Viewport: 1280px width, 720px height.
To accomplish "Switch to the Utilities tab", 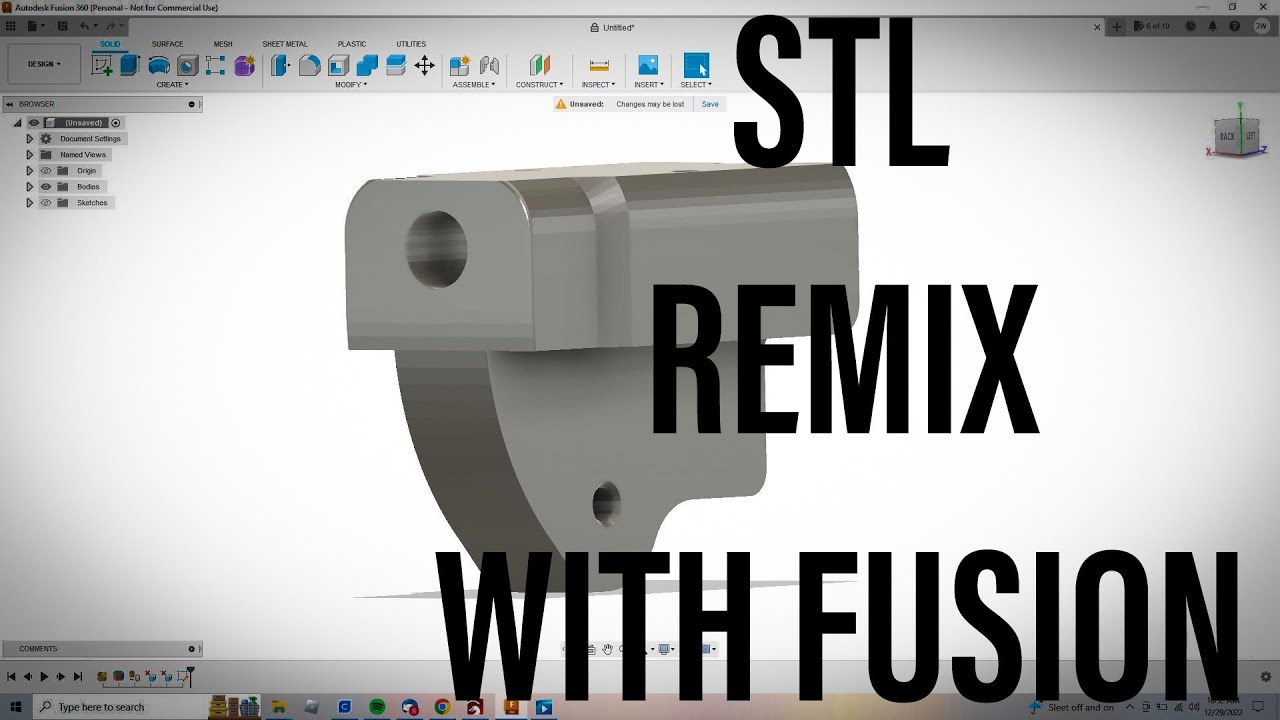I will click(x=411, y=44).
